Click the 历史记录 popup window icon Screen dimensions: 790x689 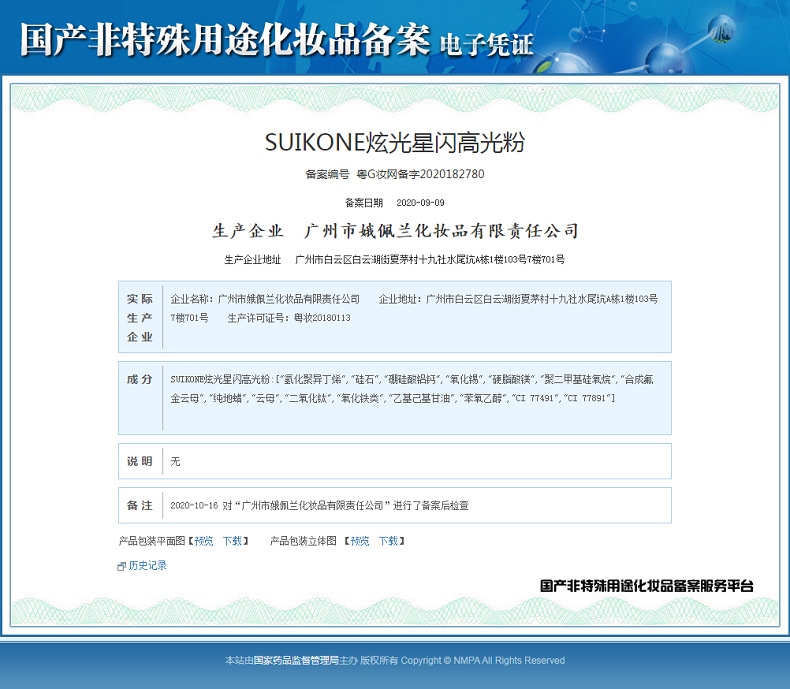click(x=121, y=566)
